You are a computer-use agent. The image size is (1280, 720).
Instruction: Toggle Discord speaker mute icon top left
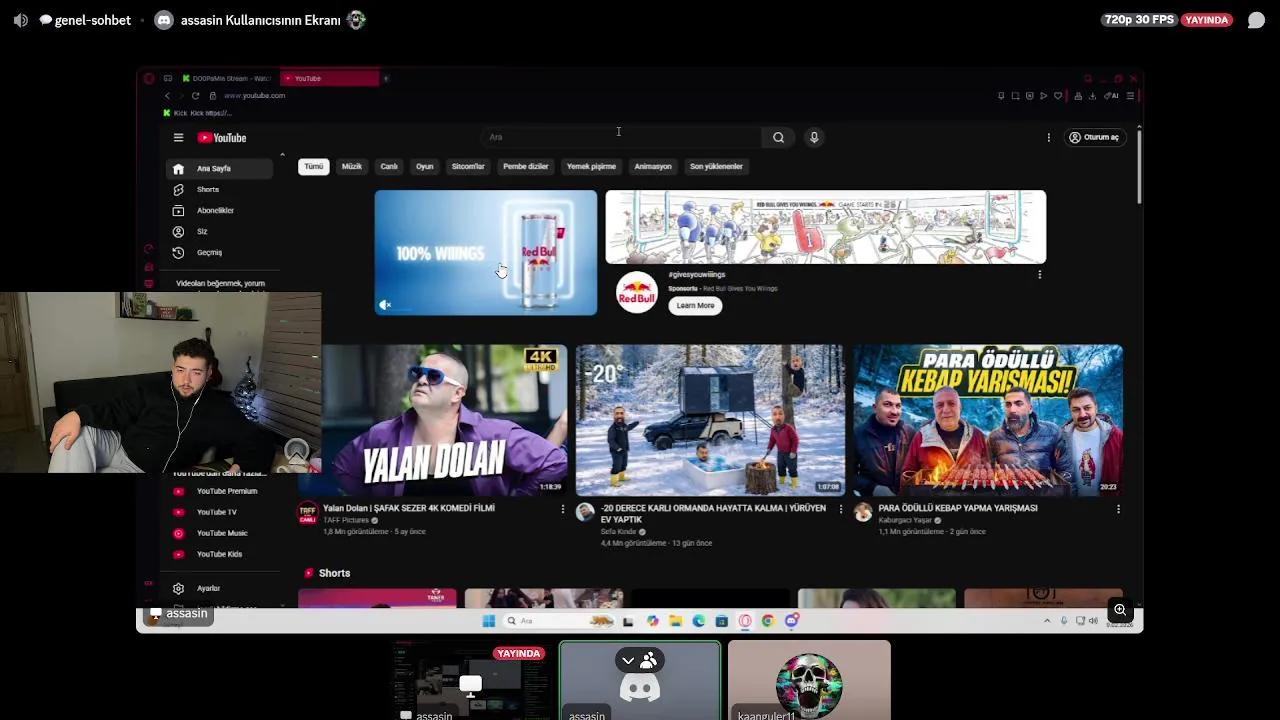[20, 20]
